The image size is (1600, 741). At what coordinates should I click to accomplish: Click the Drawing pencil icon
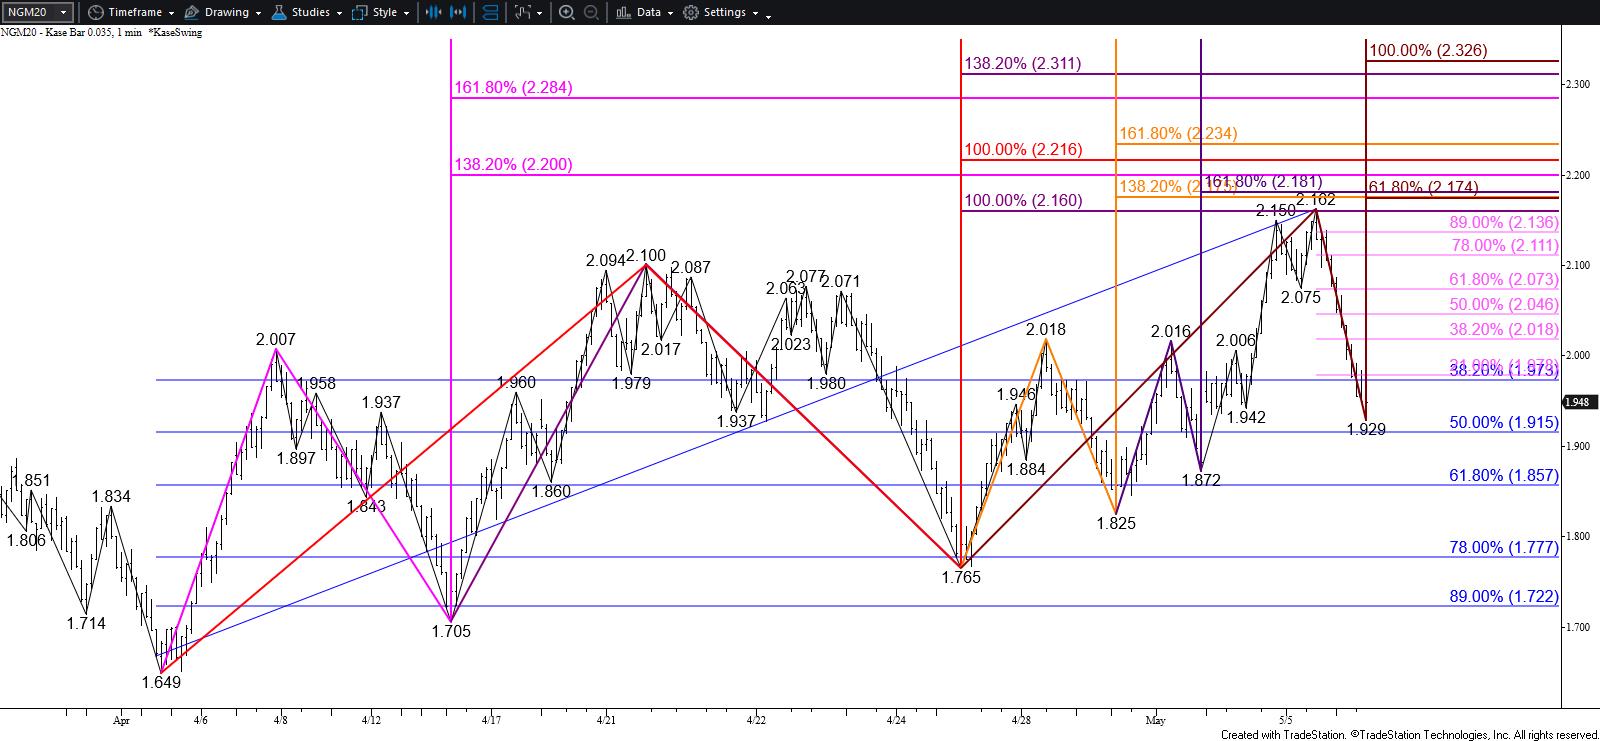click(192, 12)
